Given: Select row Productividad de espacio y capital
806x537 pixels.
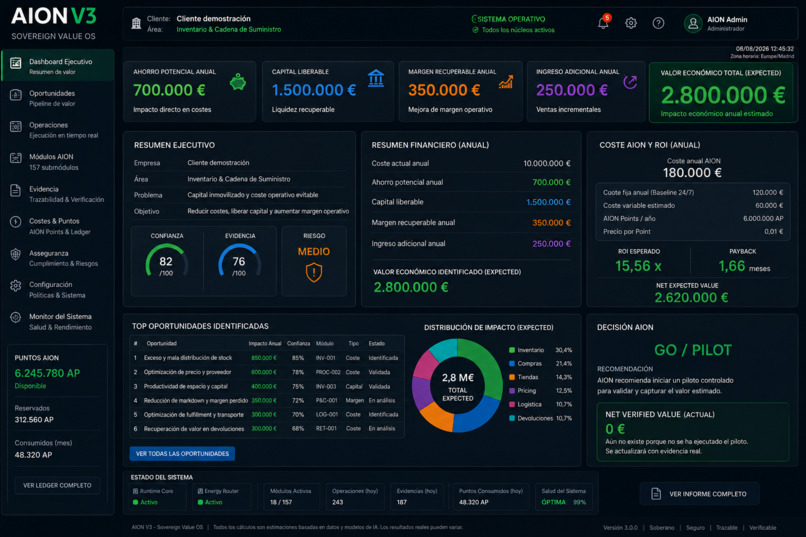Looking at the screenshot, I should (x=266, y=386).
